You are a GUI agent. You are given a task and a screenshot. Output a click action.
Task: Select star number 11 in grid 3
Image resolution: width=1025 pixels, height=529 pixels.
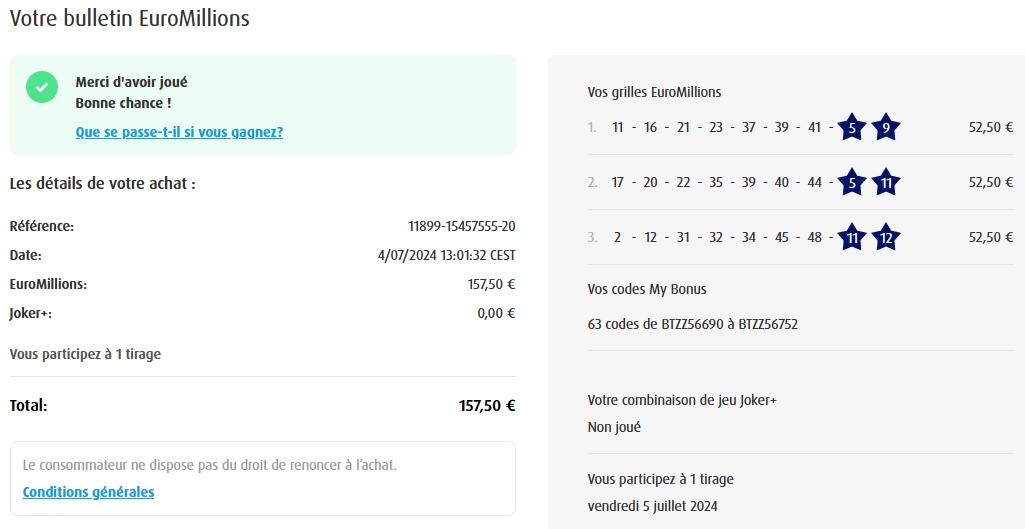(x=851, y=238)
